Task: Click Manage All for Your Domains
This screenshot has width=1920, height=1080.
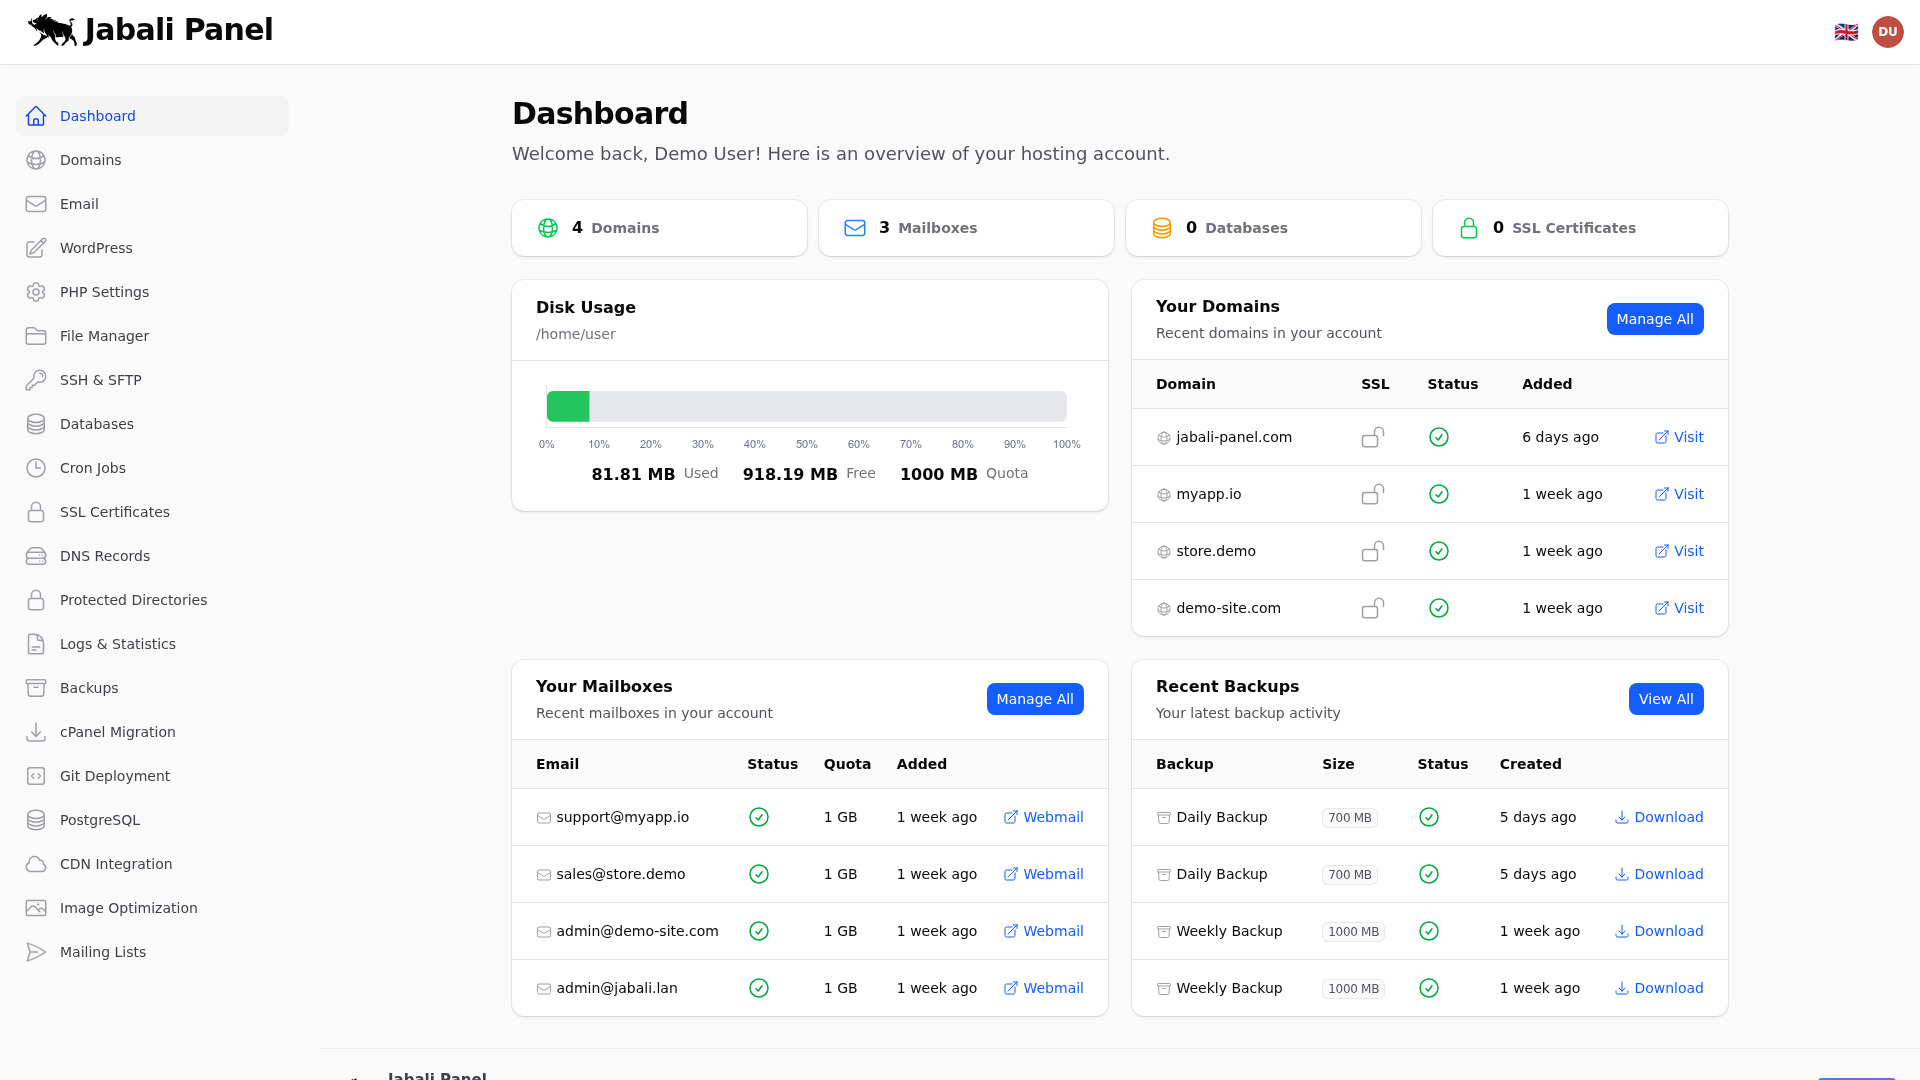Action: coord(1655,319)
